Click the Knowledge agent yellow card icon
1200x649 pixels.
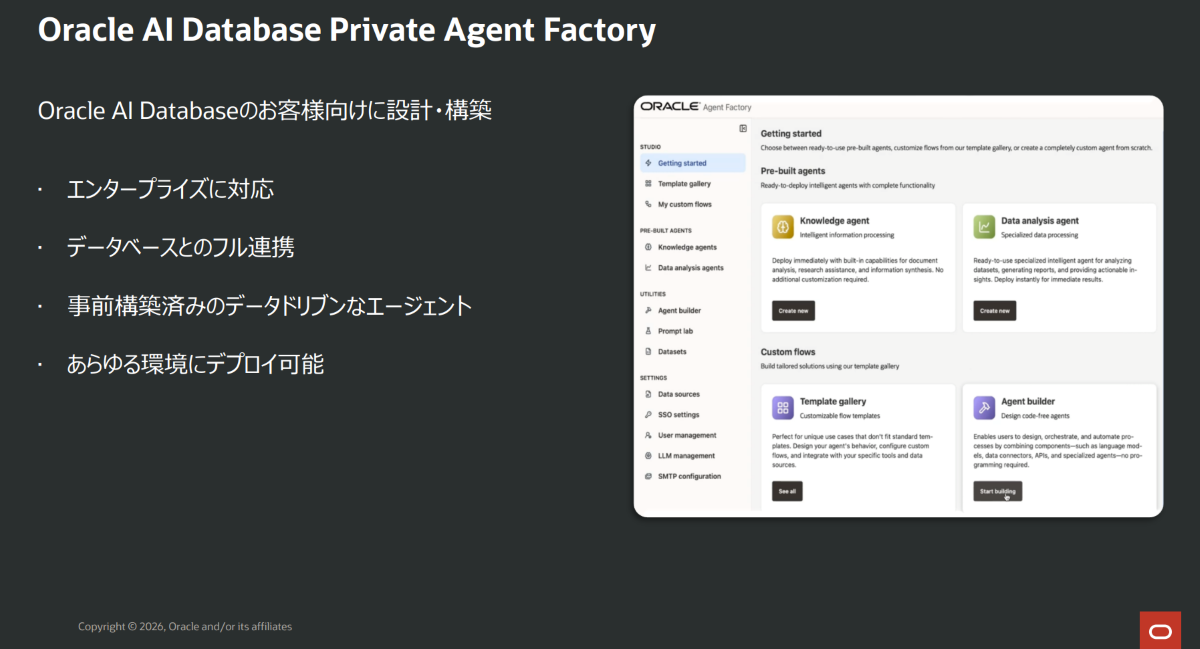(x=783, y=227)
